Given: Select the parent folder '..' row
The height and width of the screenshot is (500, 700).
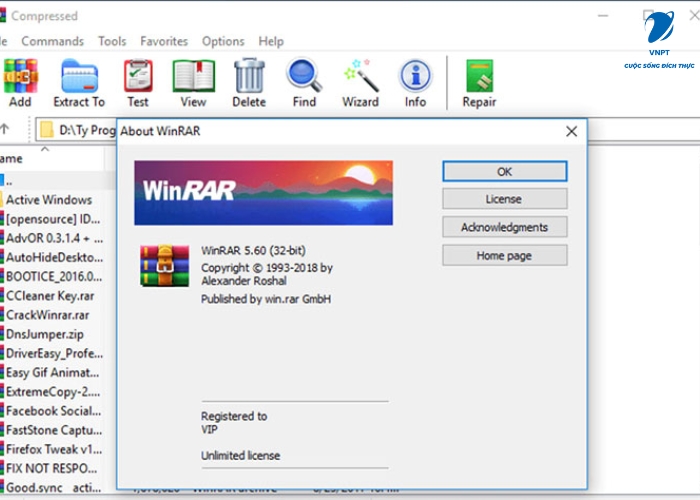Looking at the screenshot, I should click(x=58, y=181).
